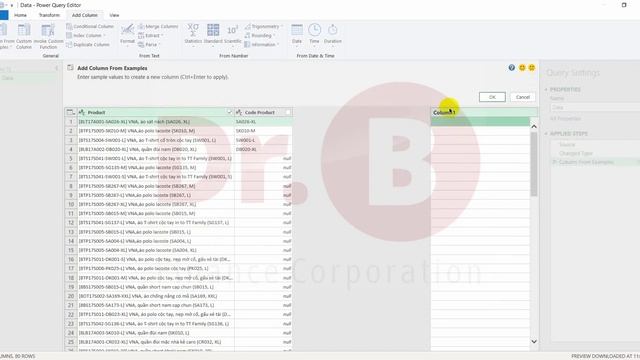Image resolution: width=640 pixels, height=360 pixels.
Task: Click the scroll down arrow of the table
Action: pyautogui.click(x=533, y=341)
